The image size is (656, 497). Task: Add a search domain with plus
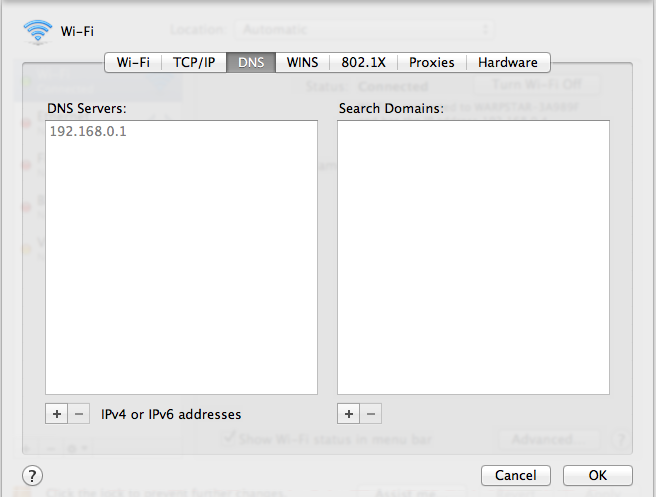click(x=348, y=414)
